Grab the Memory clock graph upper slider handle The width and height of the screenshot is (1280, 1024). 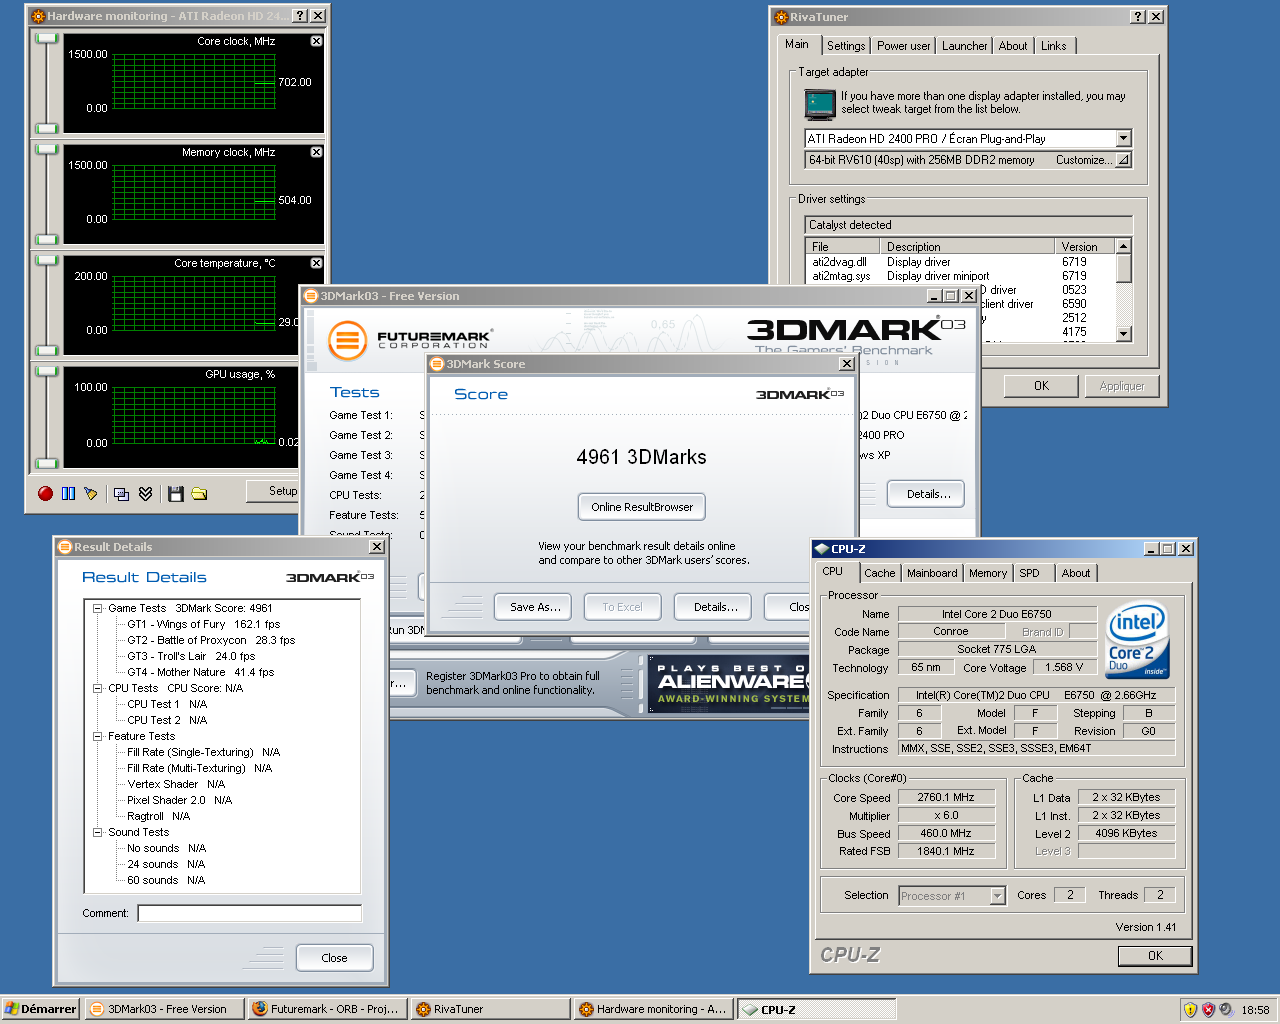pyautogui.click(x=46, y=149)
